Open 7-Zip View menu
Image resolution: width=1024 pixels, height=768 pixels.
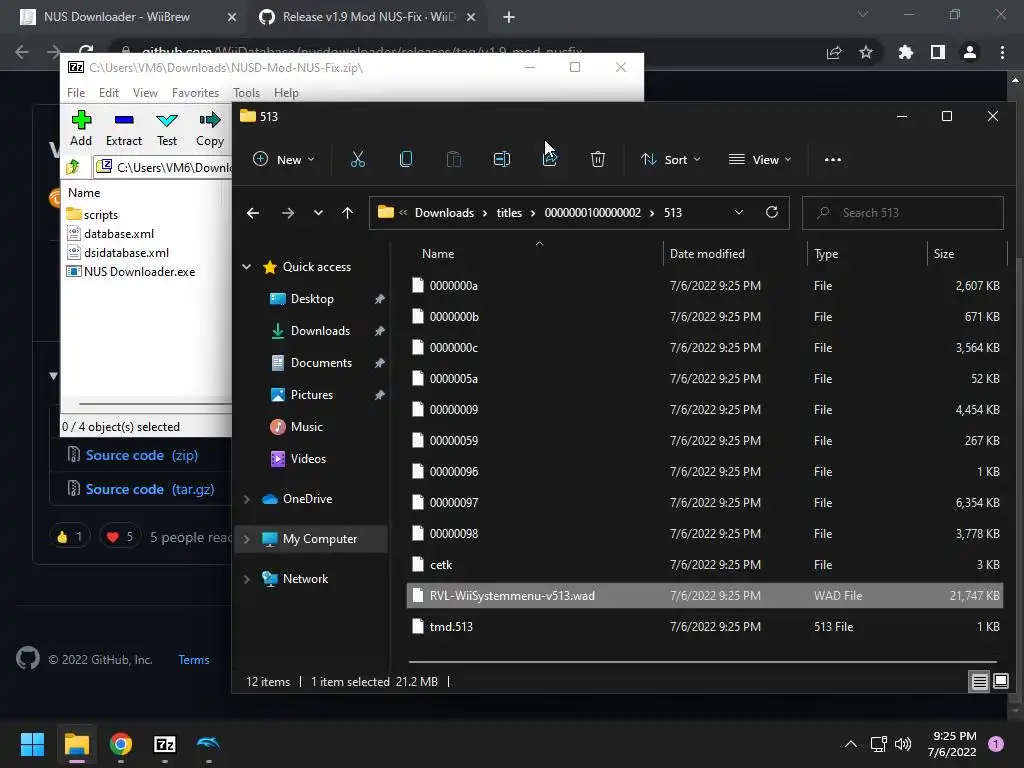pos(145,93)
